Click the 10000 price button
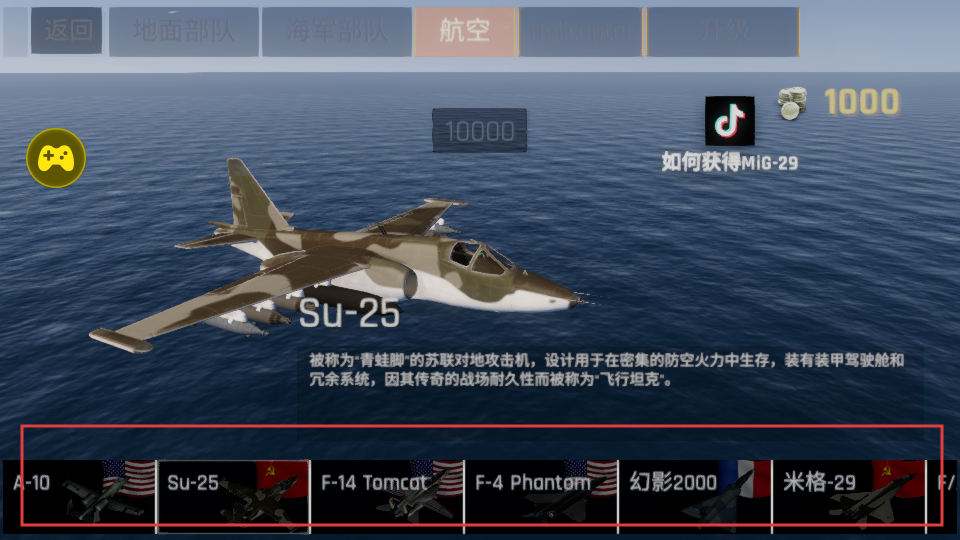Screen dimensions: 960x540 479,130
